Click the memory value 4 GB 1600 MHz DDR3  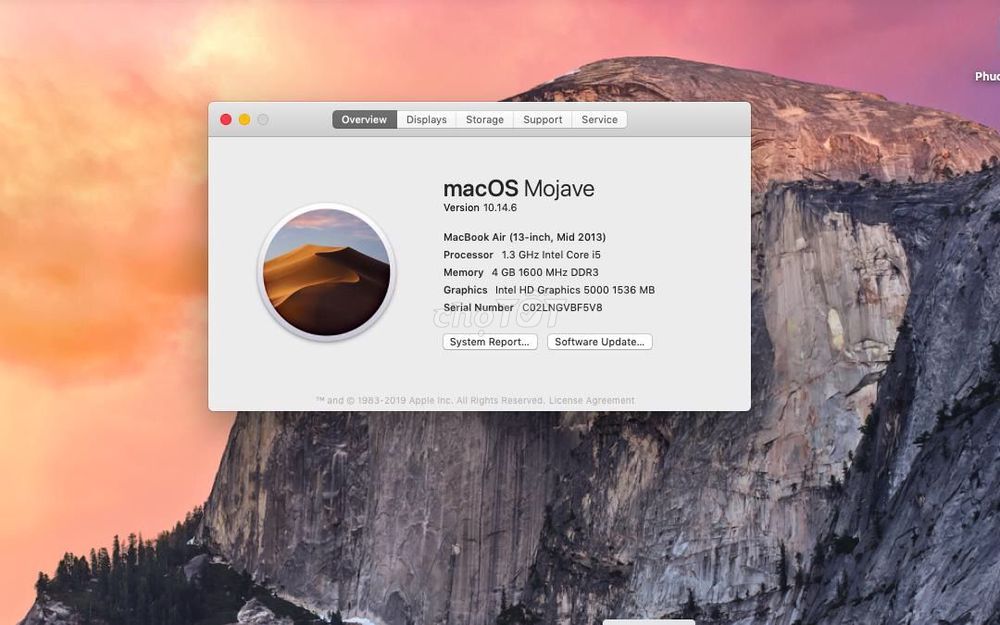tap(545, 272)
